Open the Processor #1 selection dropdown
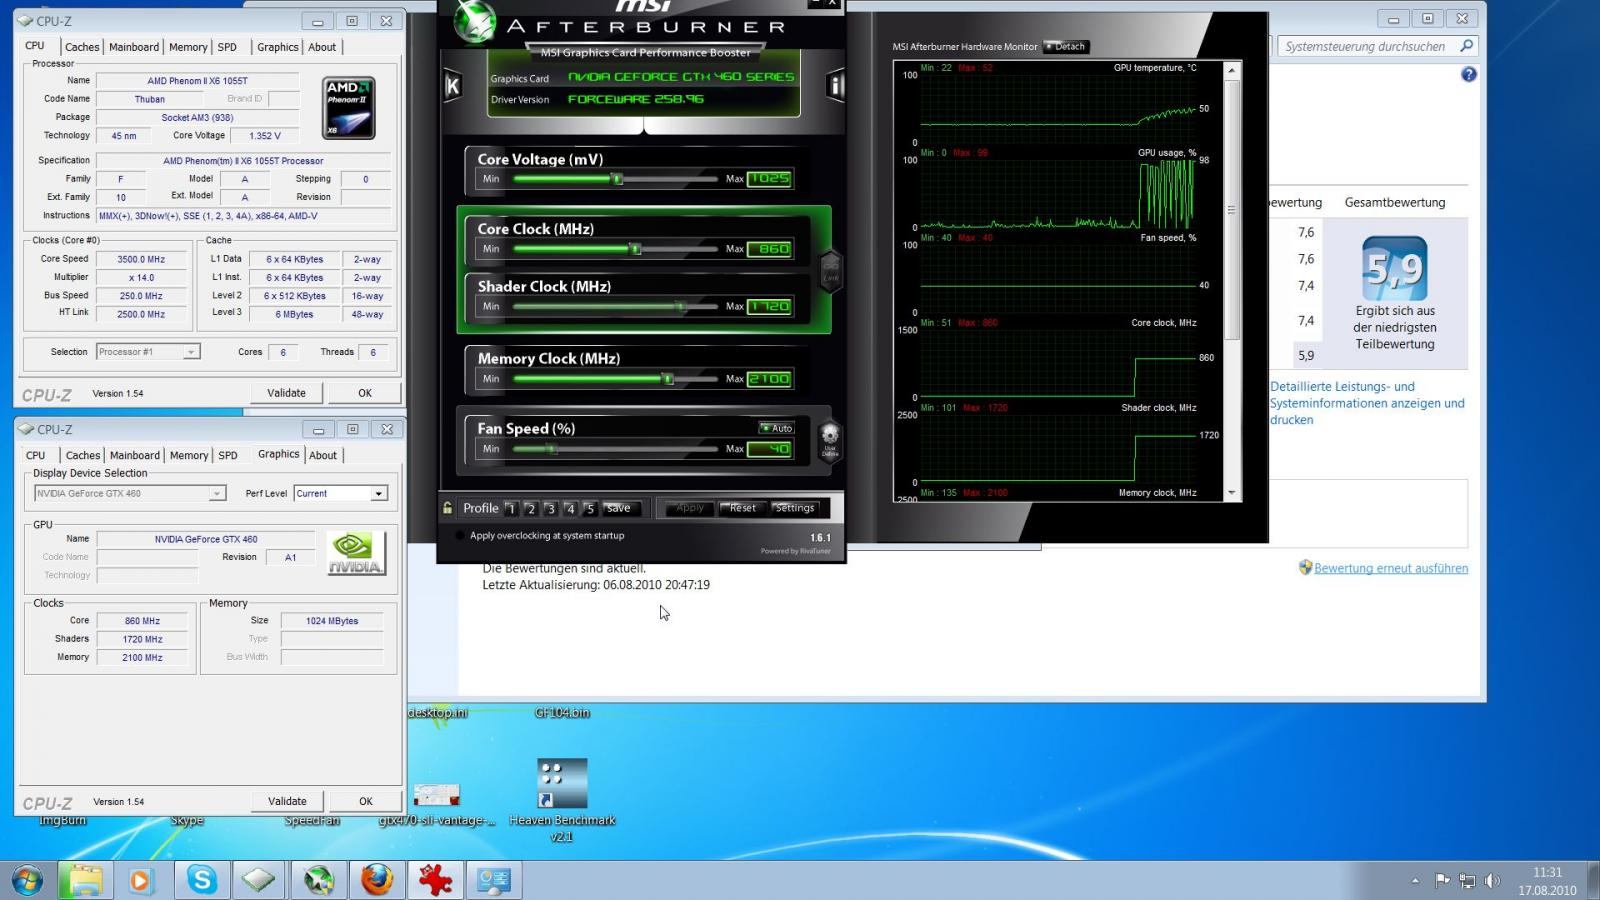 [148, 352]
